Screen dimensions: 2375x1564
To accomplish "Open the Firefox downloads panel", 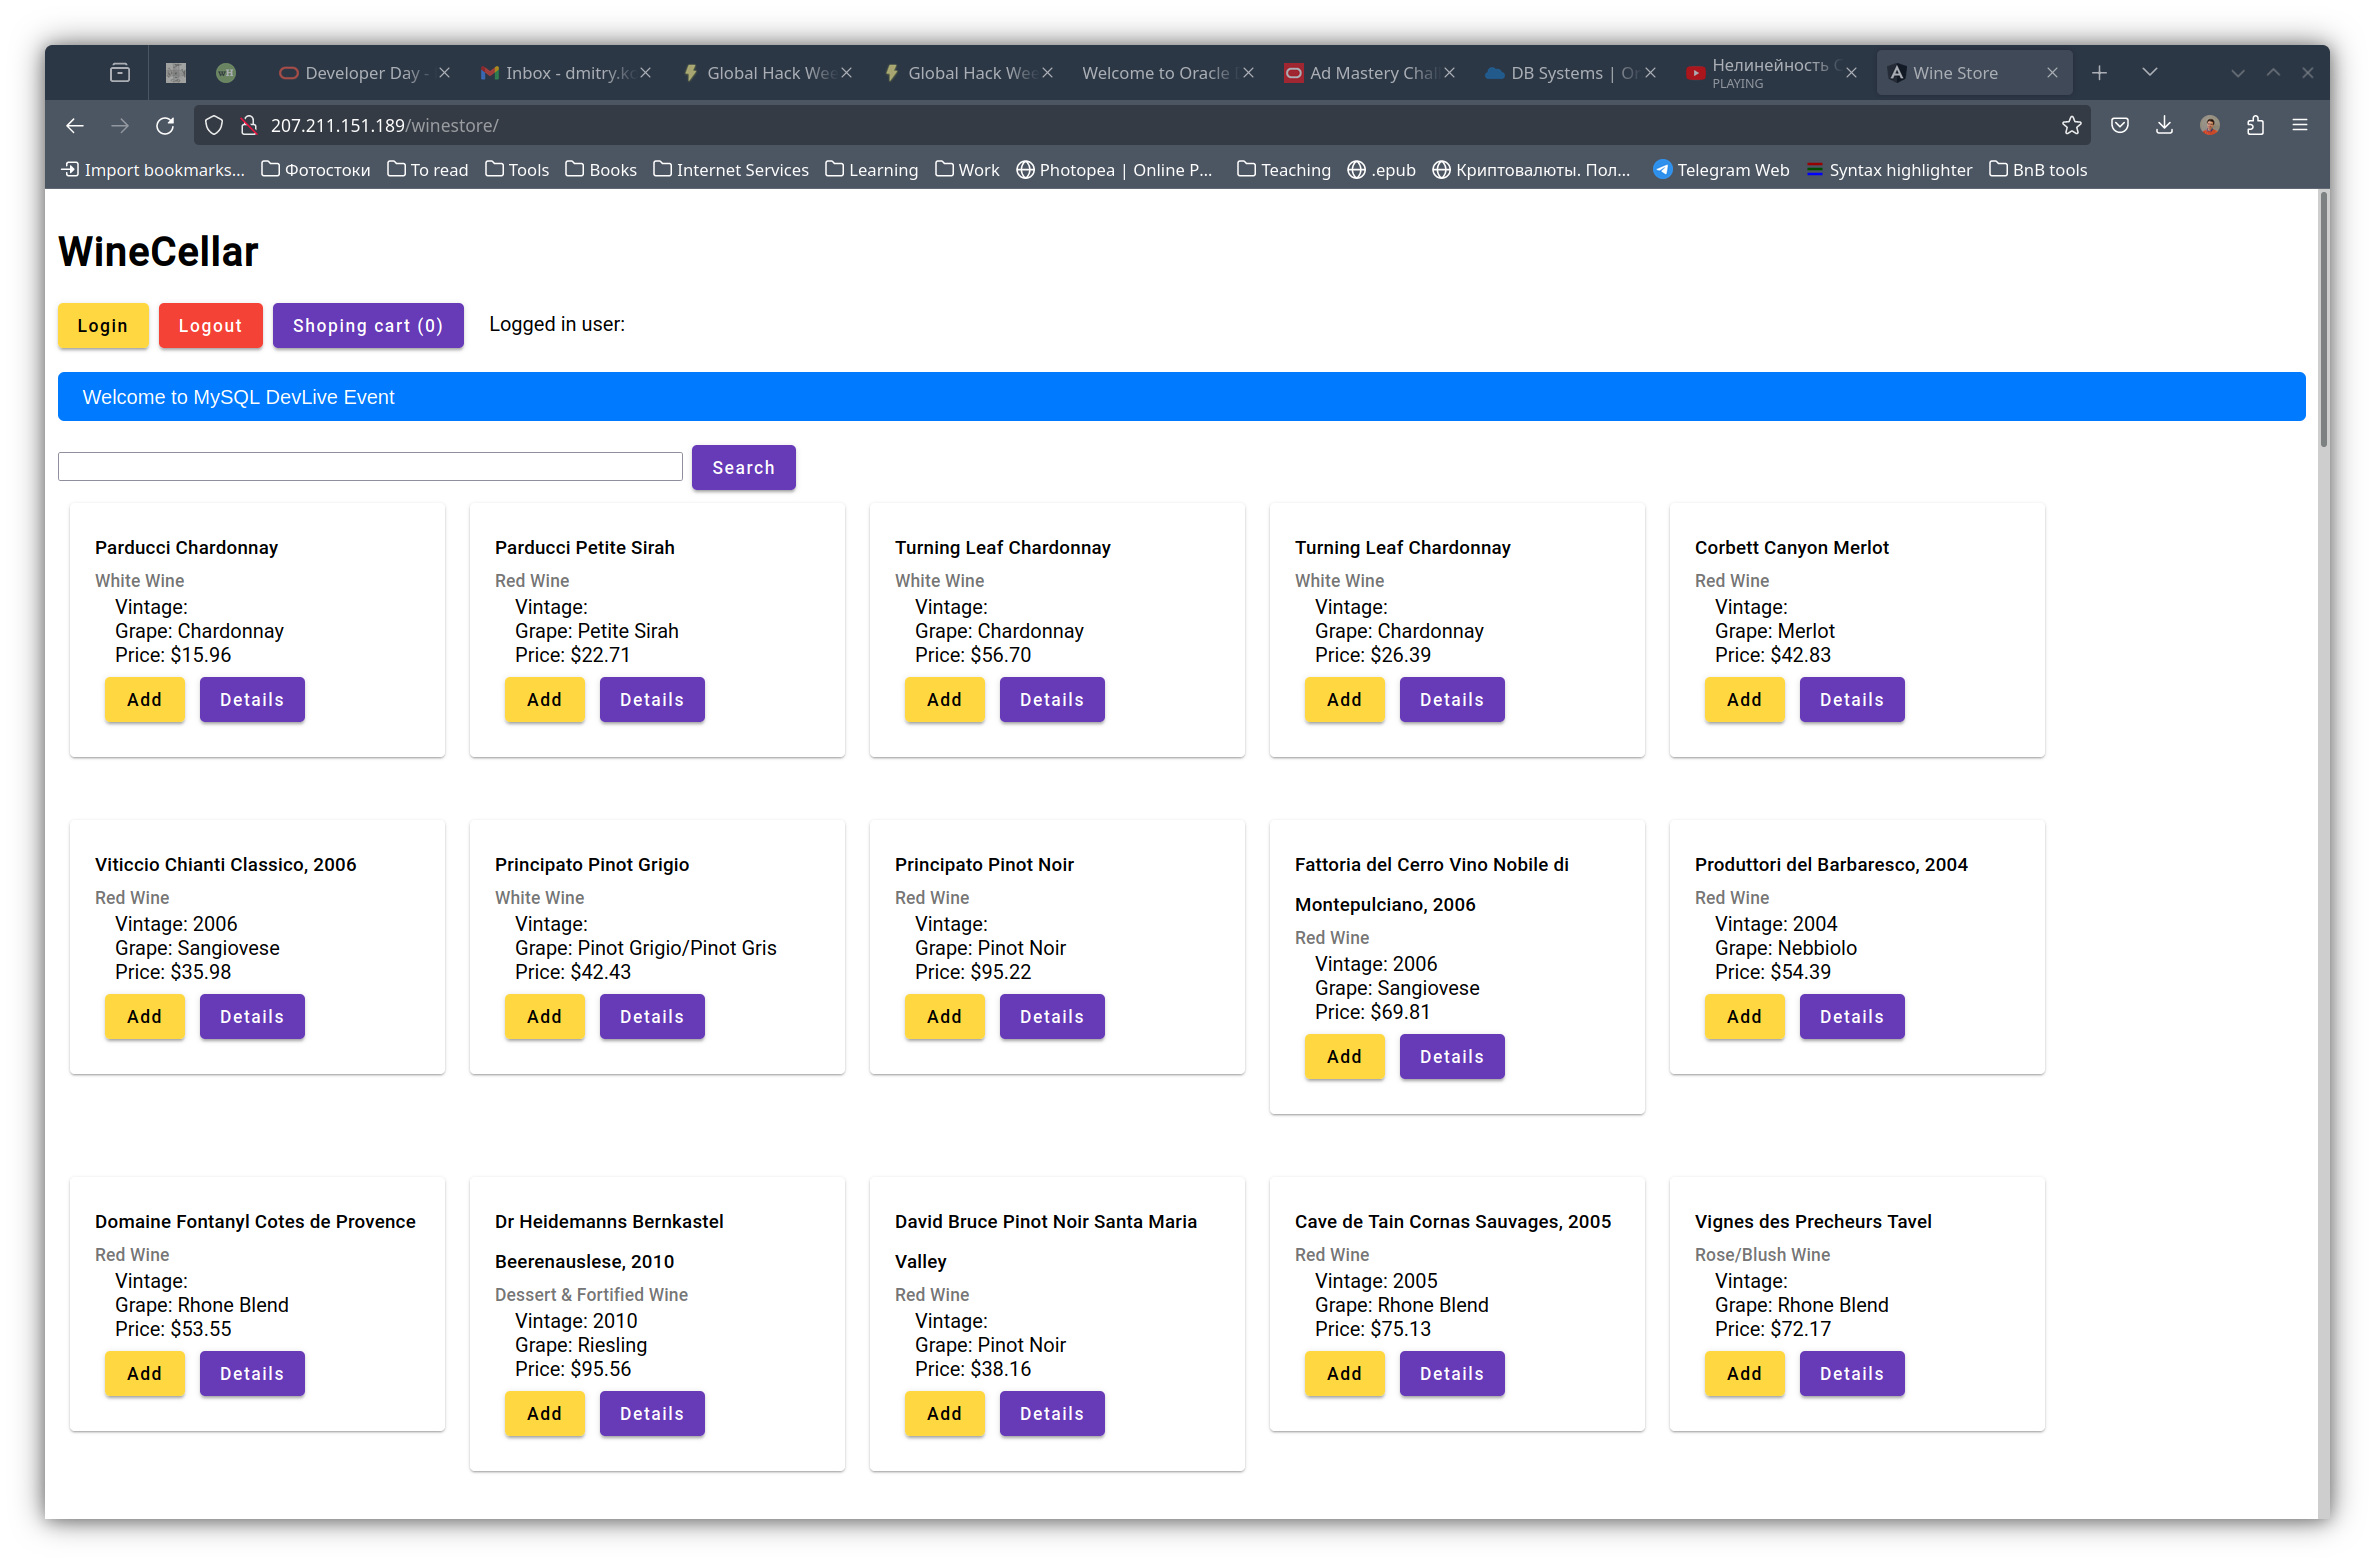I will pyautogui.click(x=2164, y=125).
